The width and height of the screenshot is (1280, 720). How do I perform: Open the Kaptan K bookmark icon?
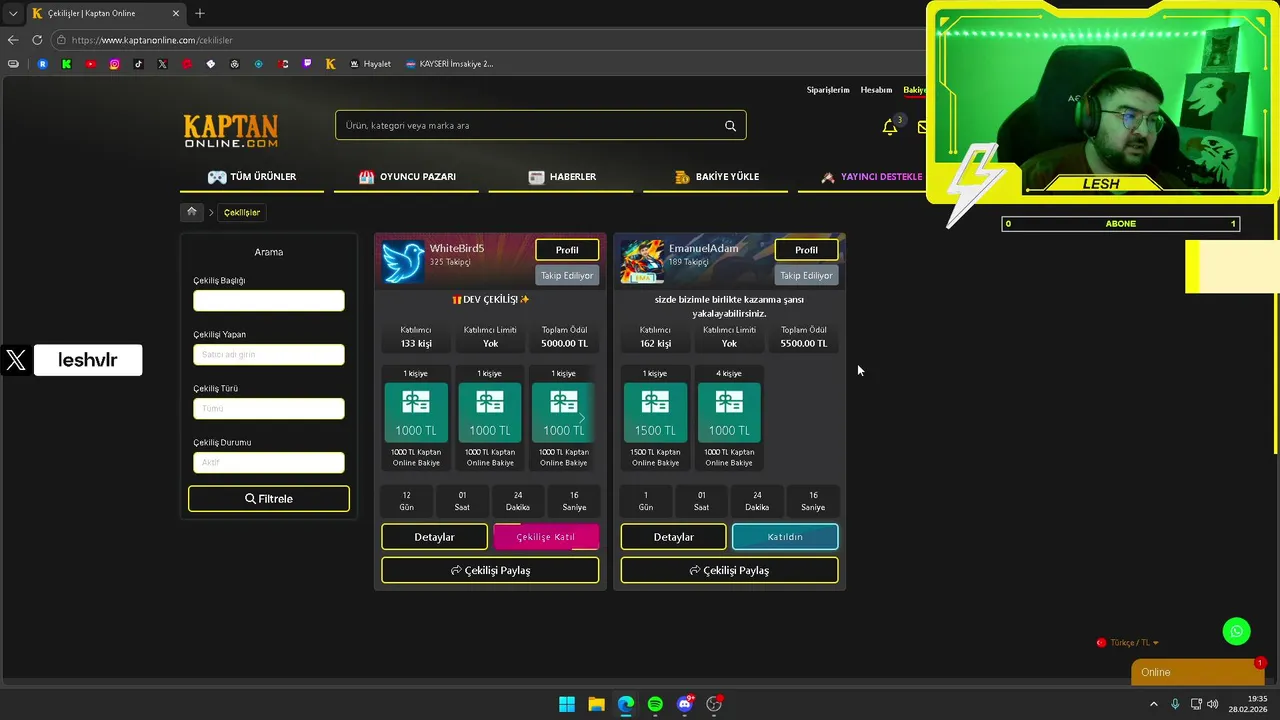331,64
